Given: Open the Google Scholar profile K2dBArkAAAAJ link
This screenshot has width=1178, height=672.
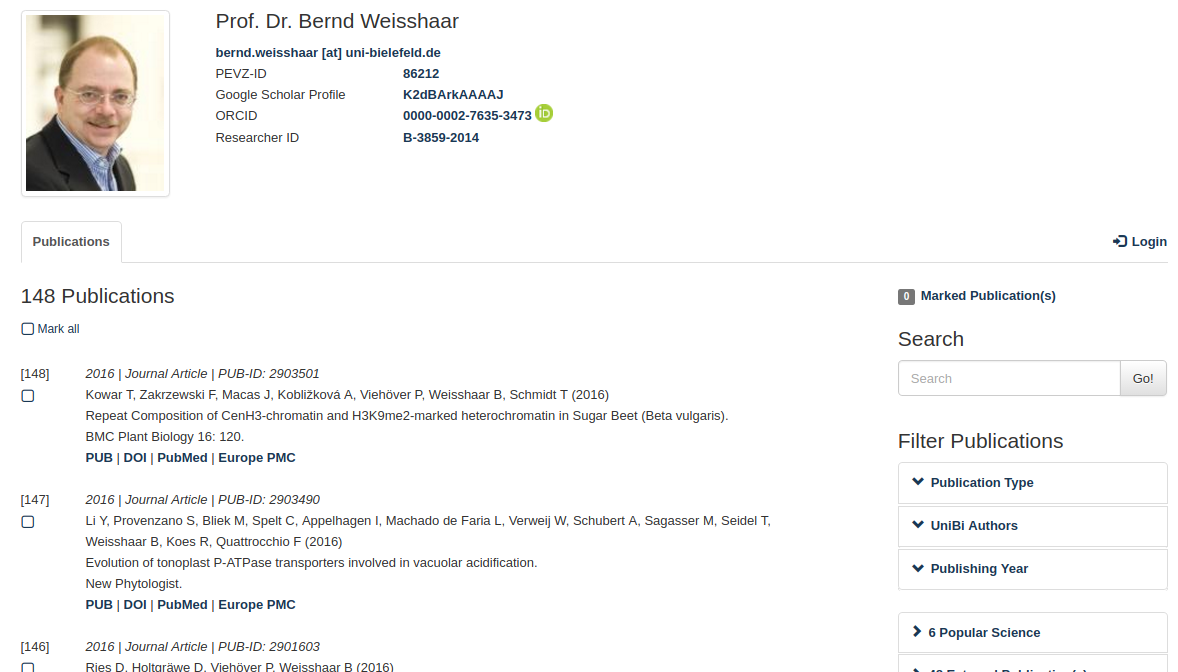Looking at the screenshot, I should click(x=453, y=95).
